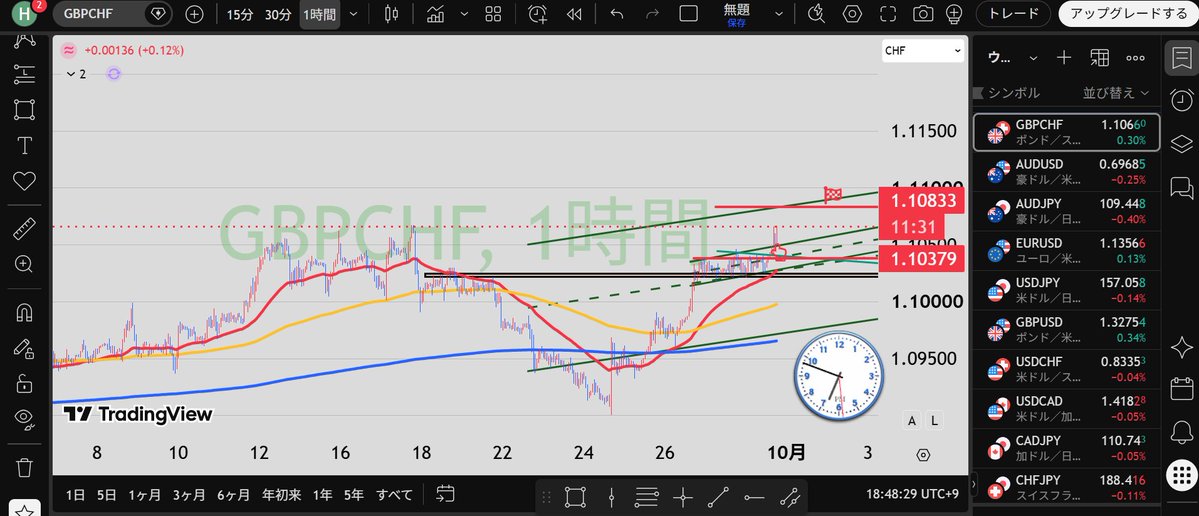Set the date range to 1日
1199x516 pixels.
click(x=76, y=495)
